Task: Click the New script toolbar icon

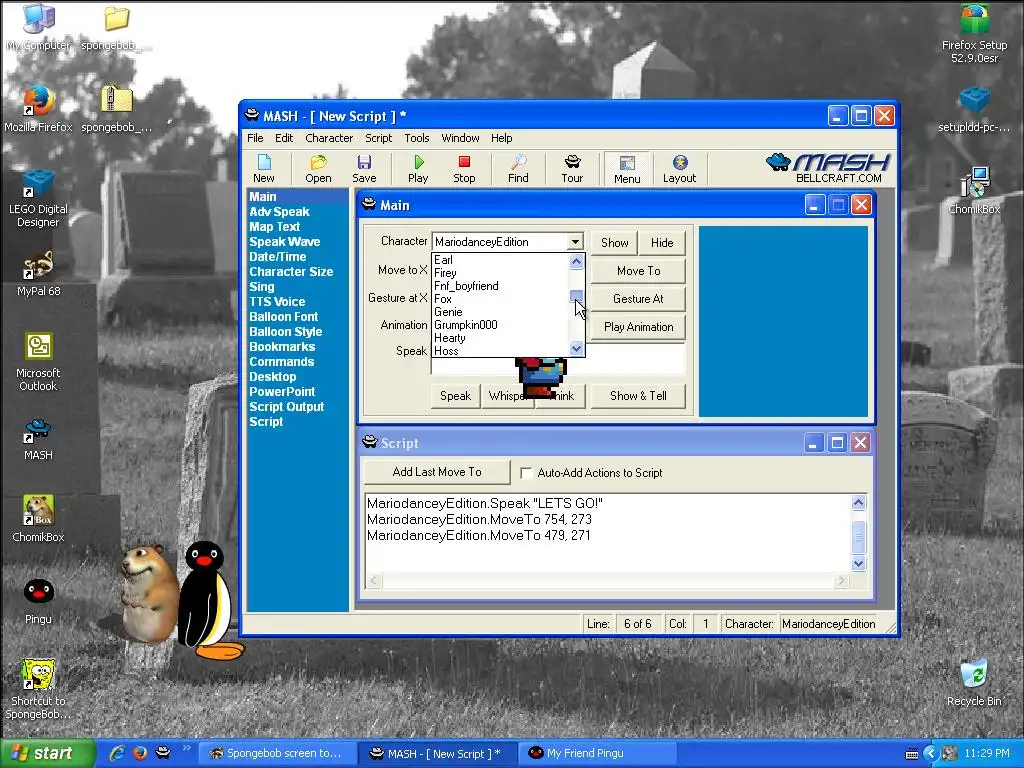Action: pyautogui.click(x=264, y=168)
